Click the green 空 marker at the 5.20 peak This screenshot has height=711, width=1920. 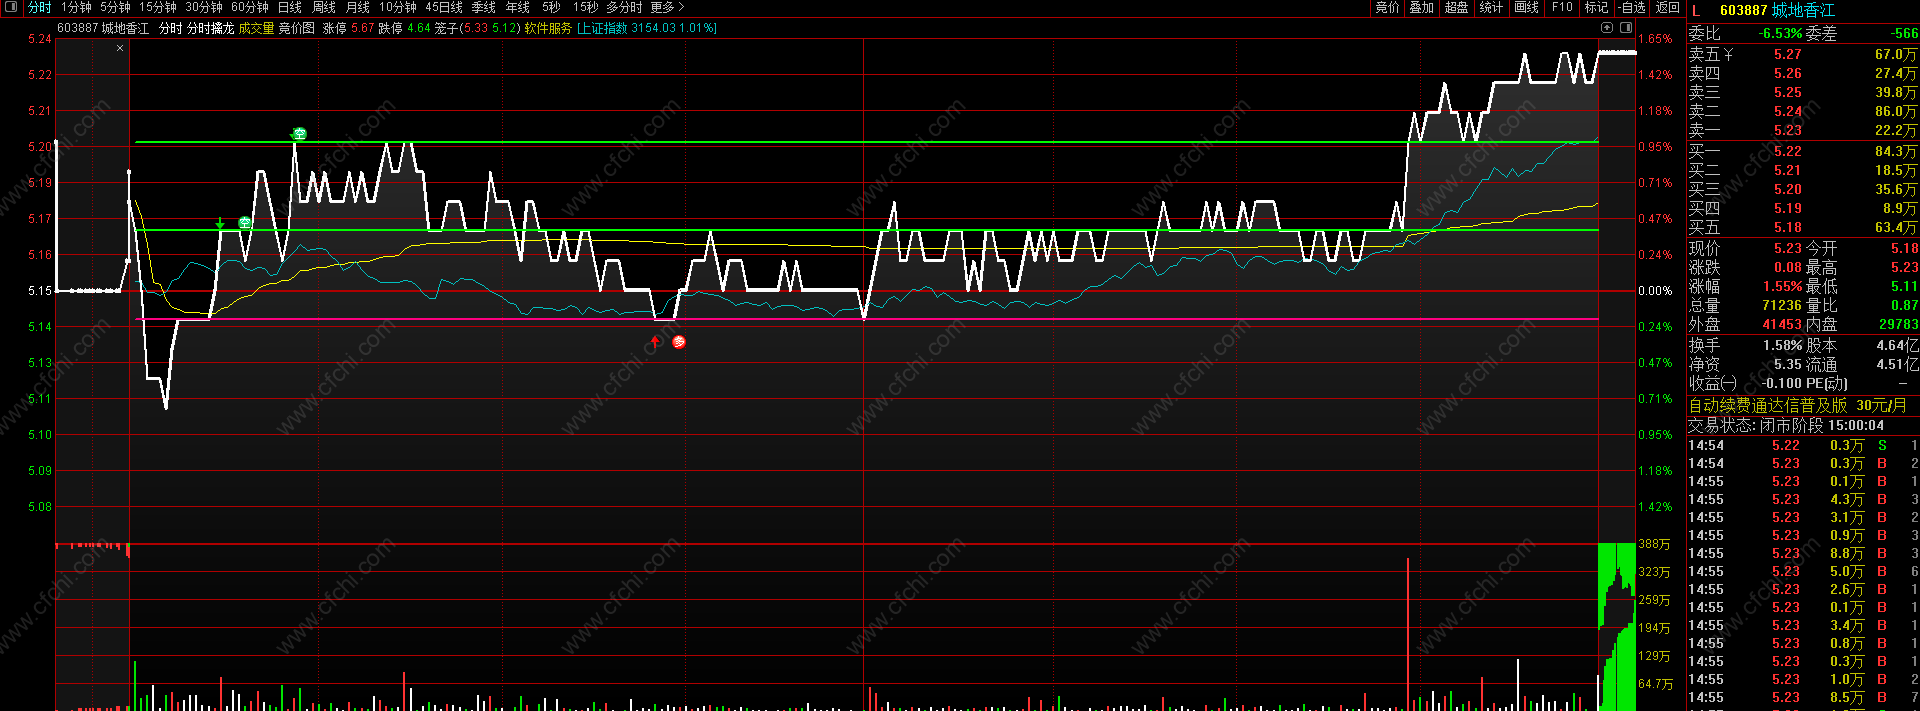point(299,134)
